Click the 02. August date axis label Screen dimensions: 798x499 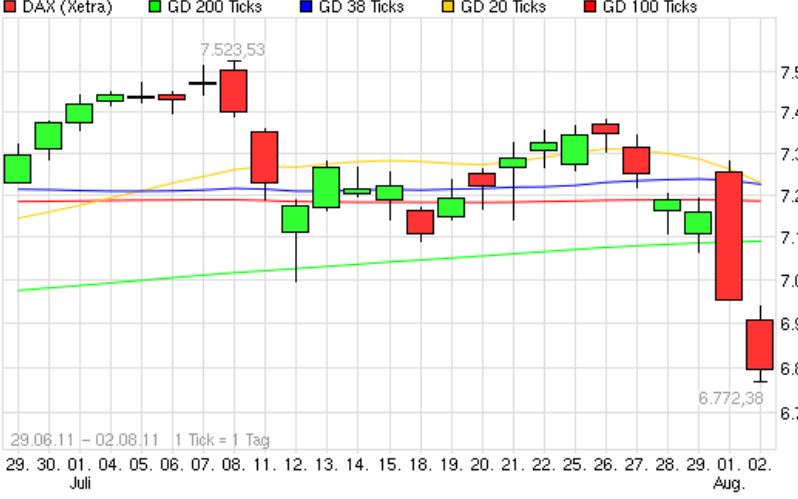tap(760, 464)
